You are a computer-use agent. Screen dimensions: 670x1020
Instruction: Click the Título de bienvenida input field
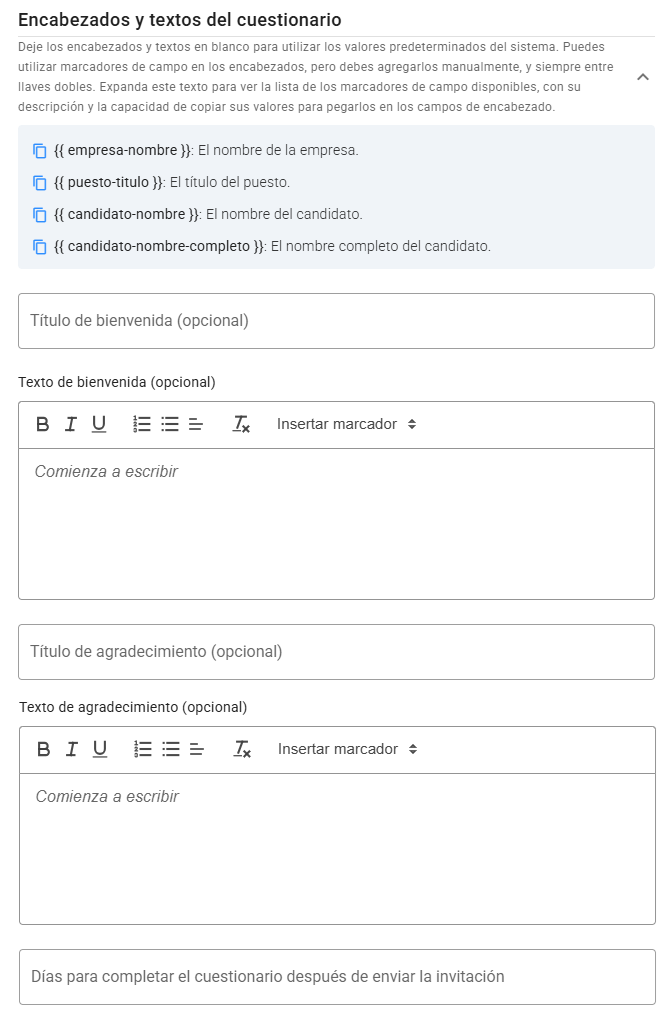point(335,320)
